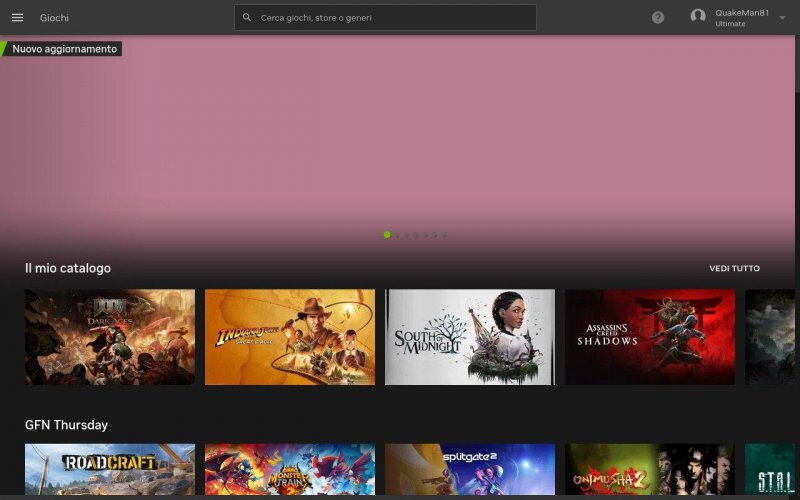Open the Giochi section
Screen dimensions: 800x500
click(54, 18)
